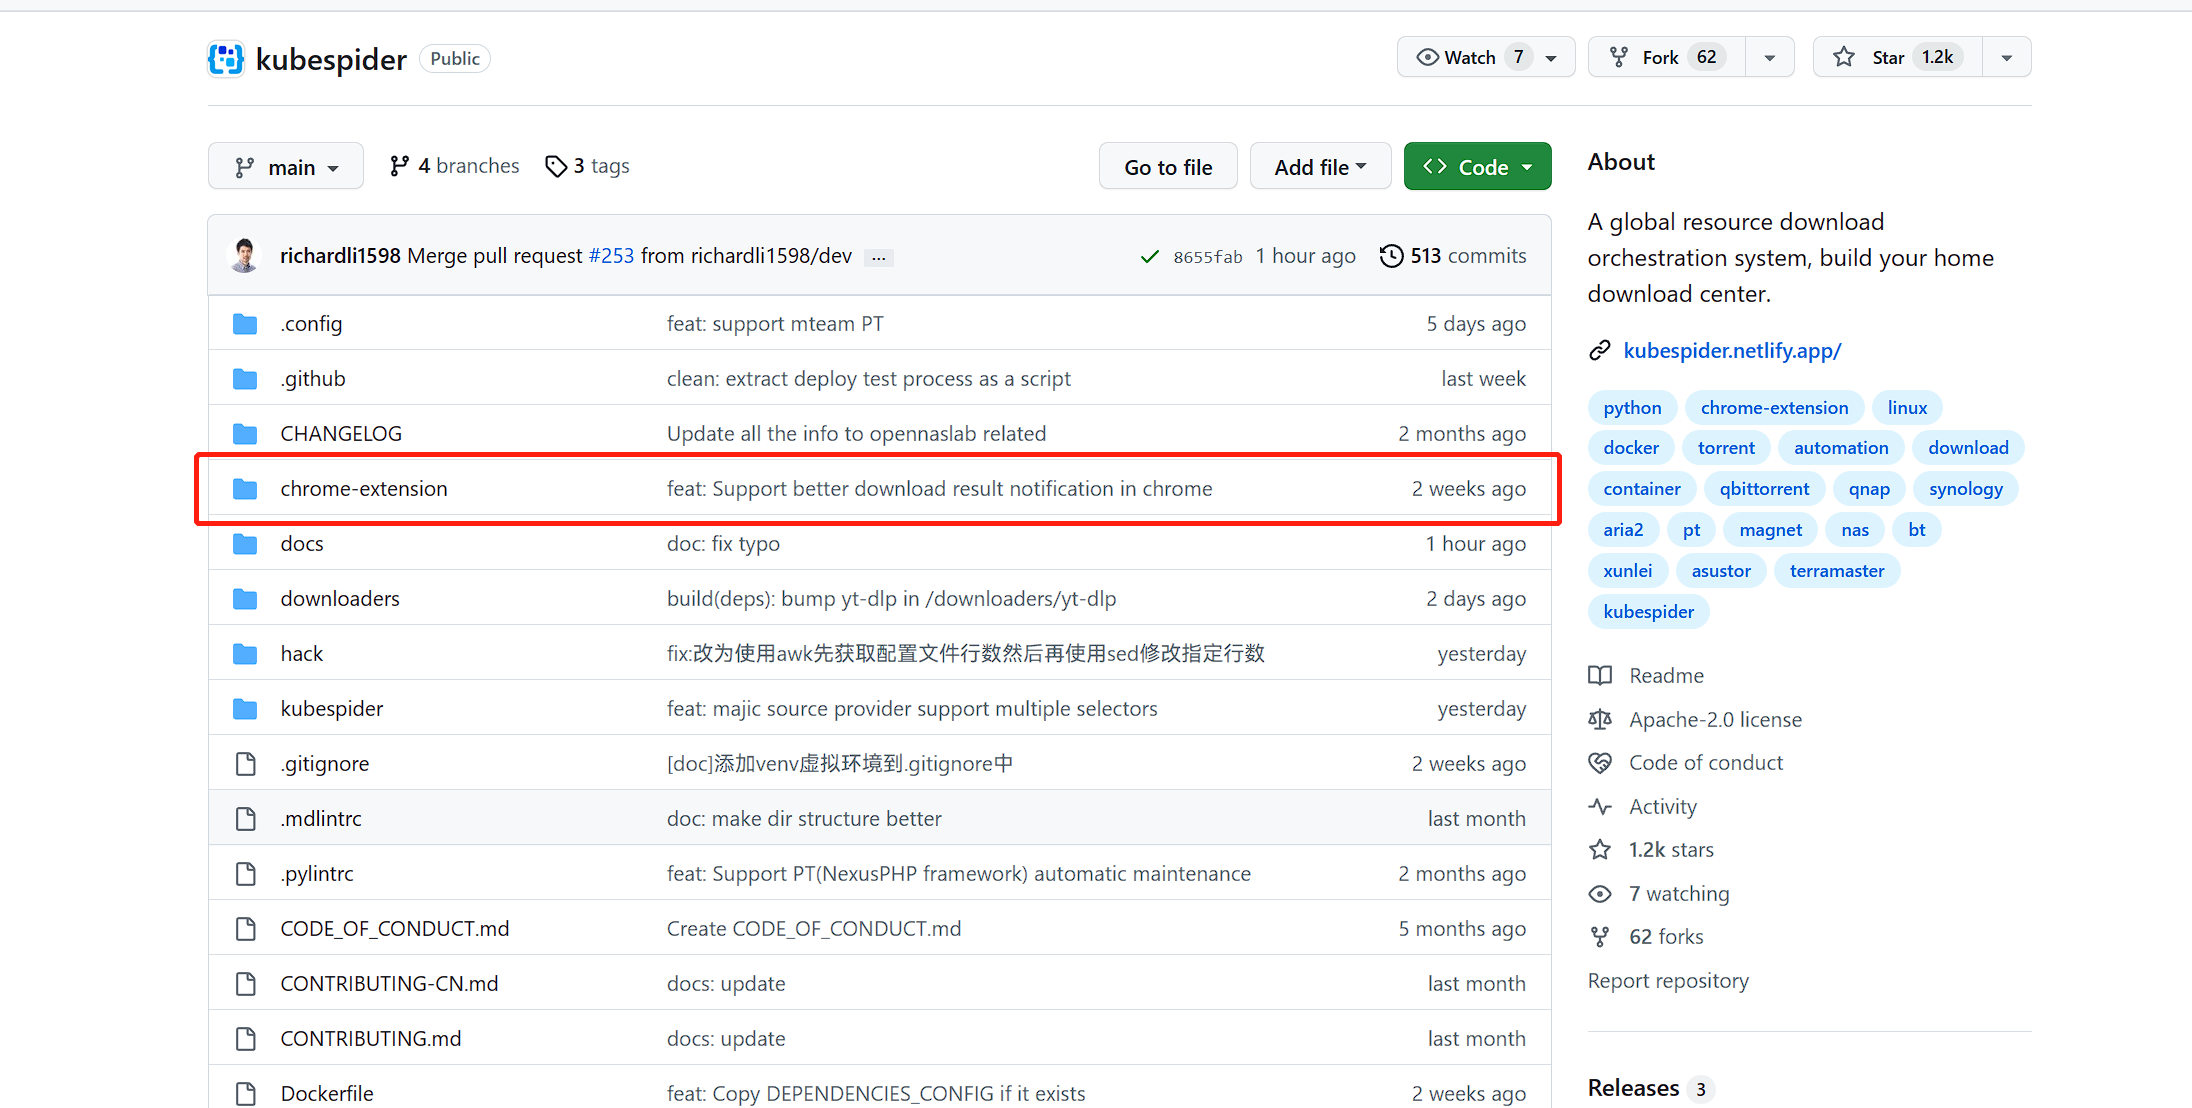Select the python topic tag

pos(1632,408)
